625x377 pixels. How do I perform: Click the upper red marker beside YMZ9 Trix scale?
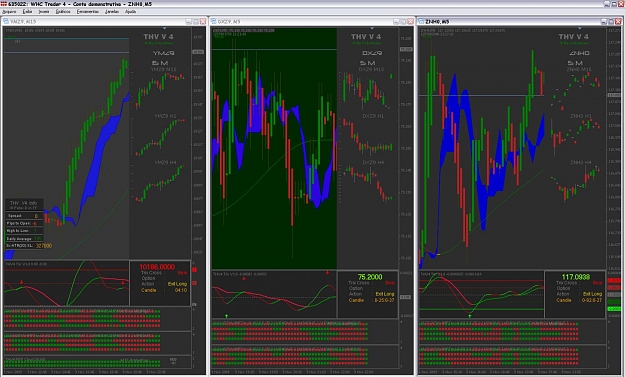pos(195,270)
